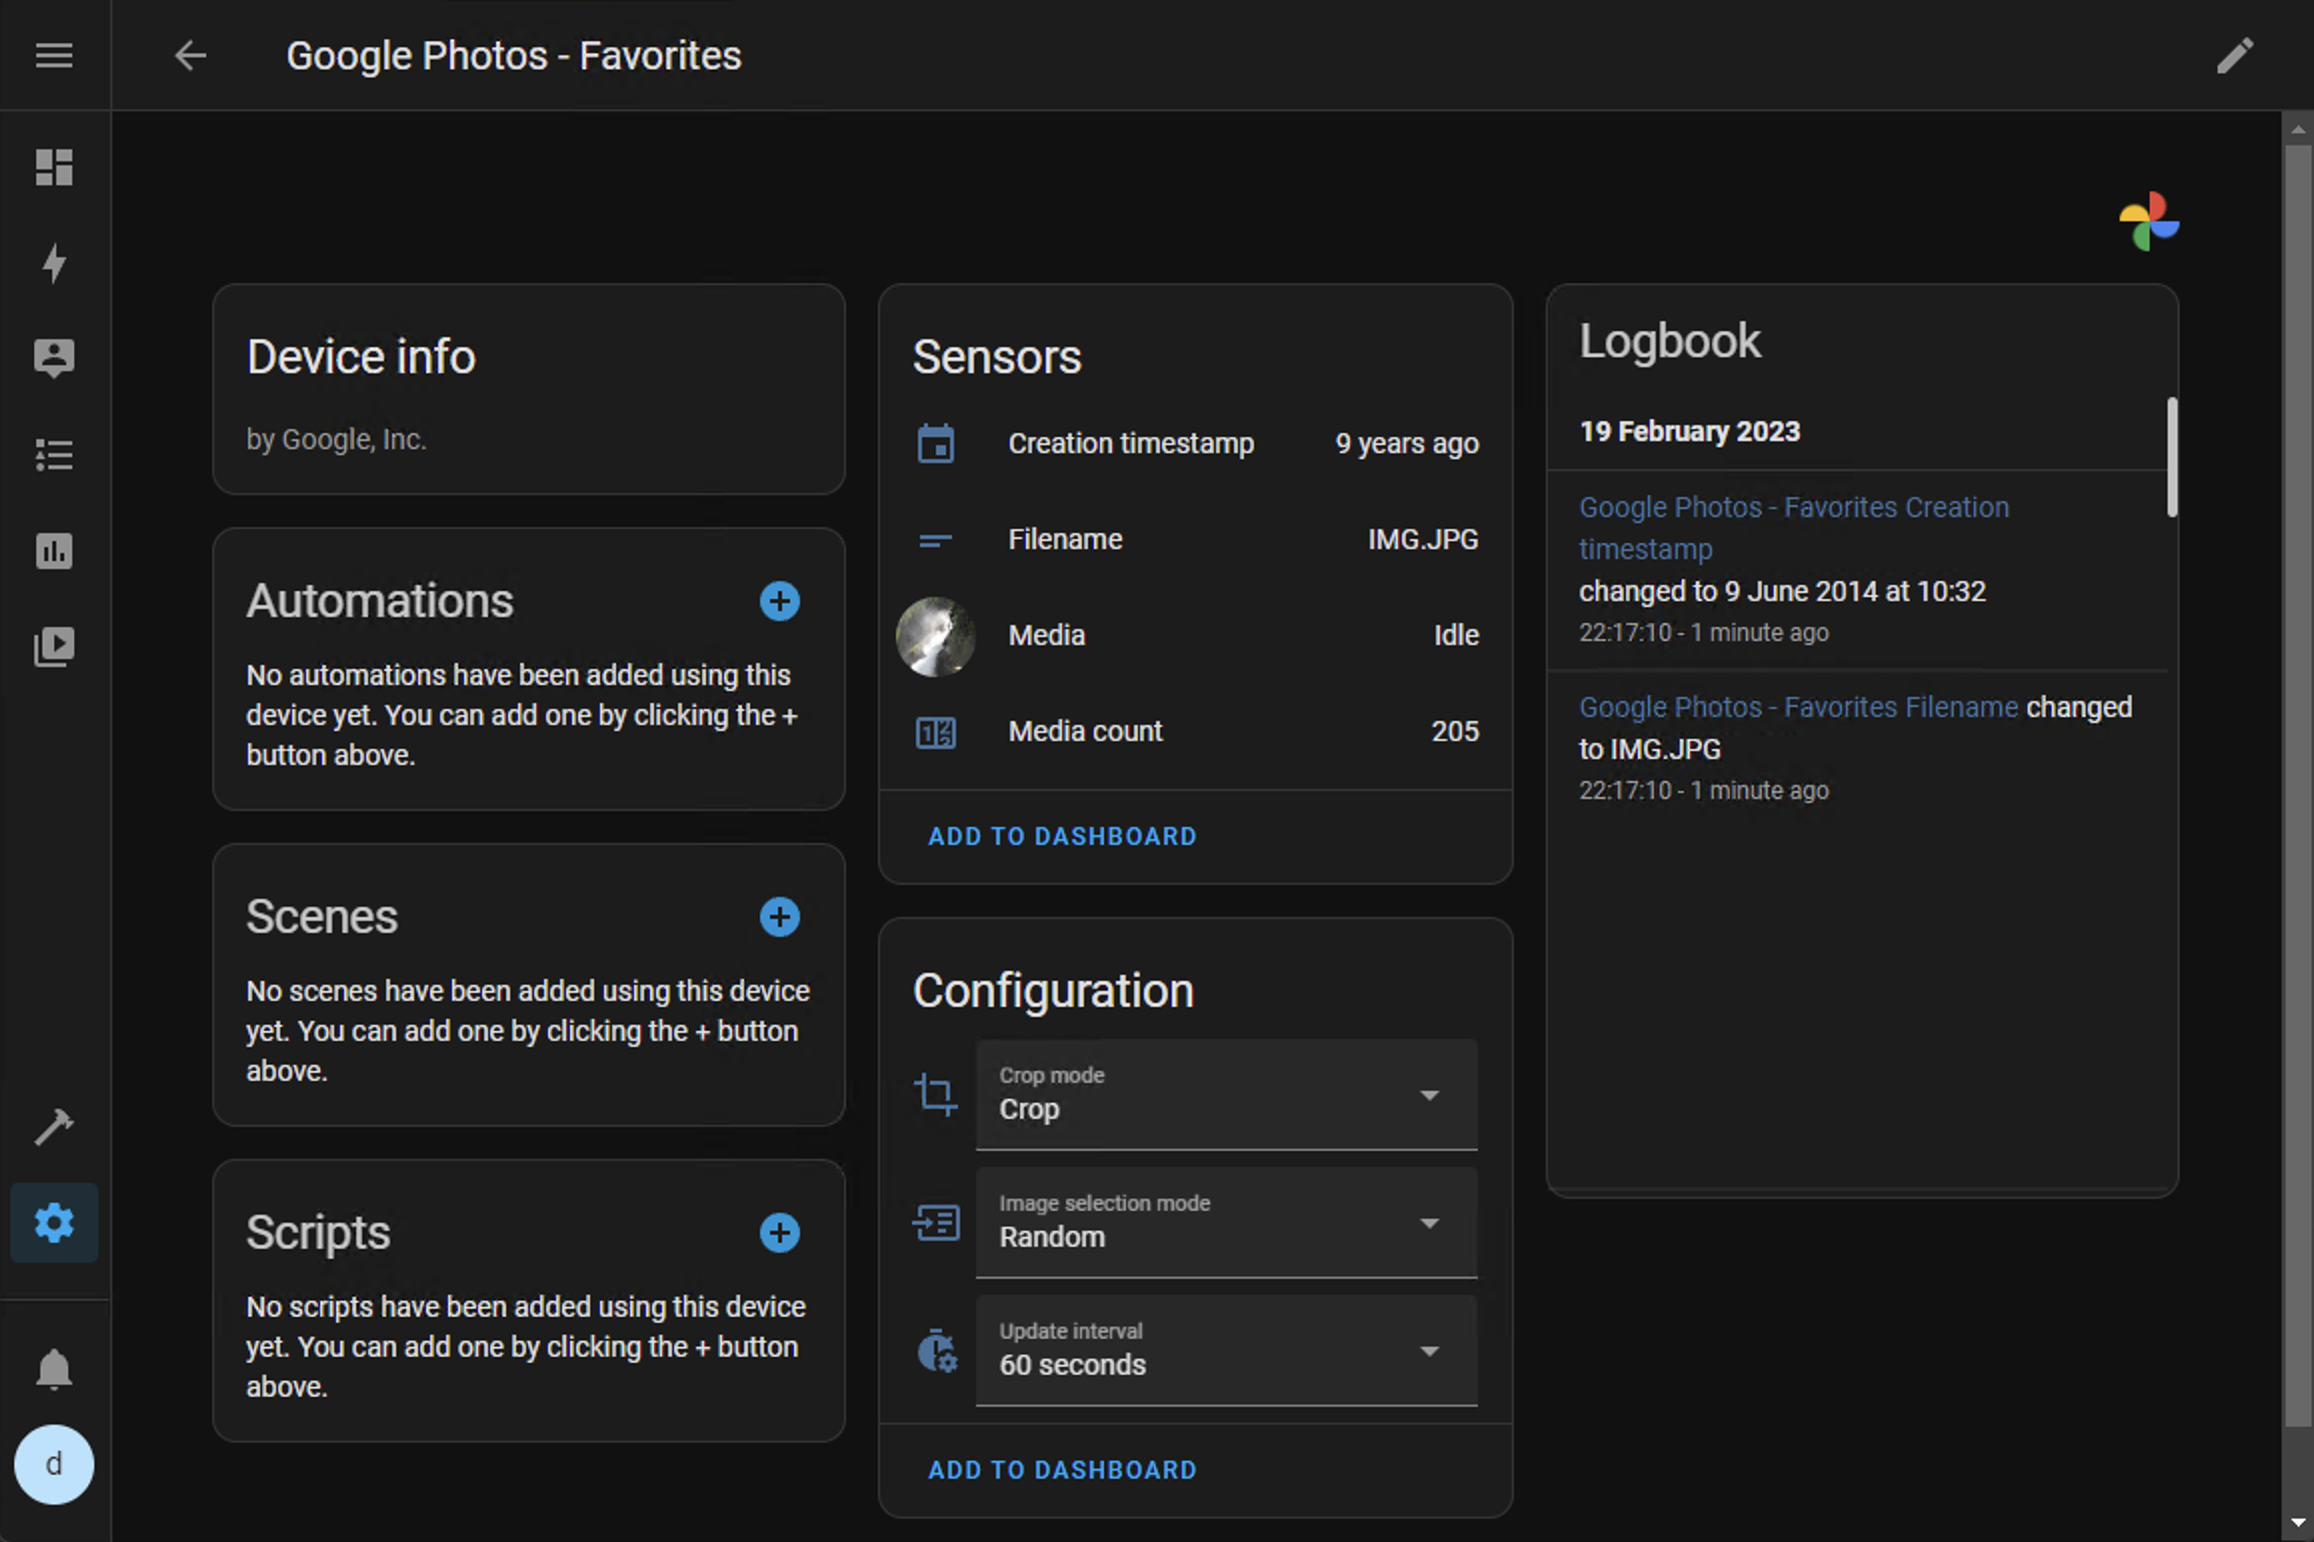Image resolution: width=2314 pixels, height=1542 pixels.
Task: Open Google Photos Favorites Filename logbook link
Action: tap(1798, 707)
